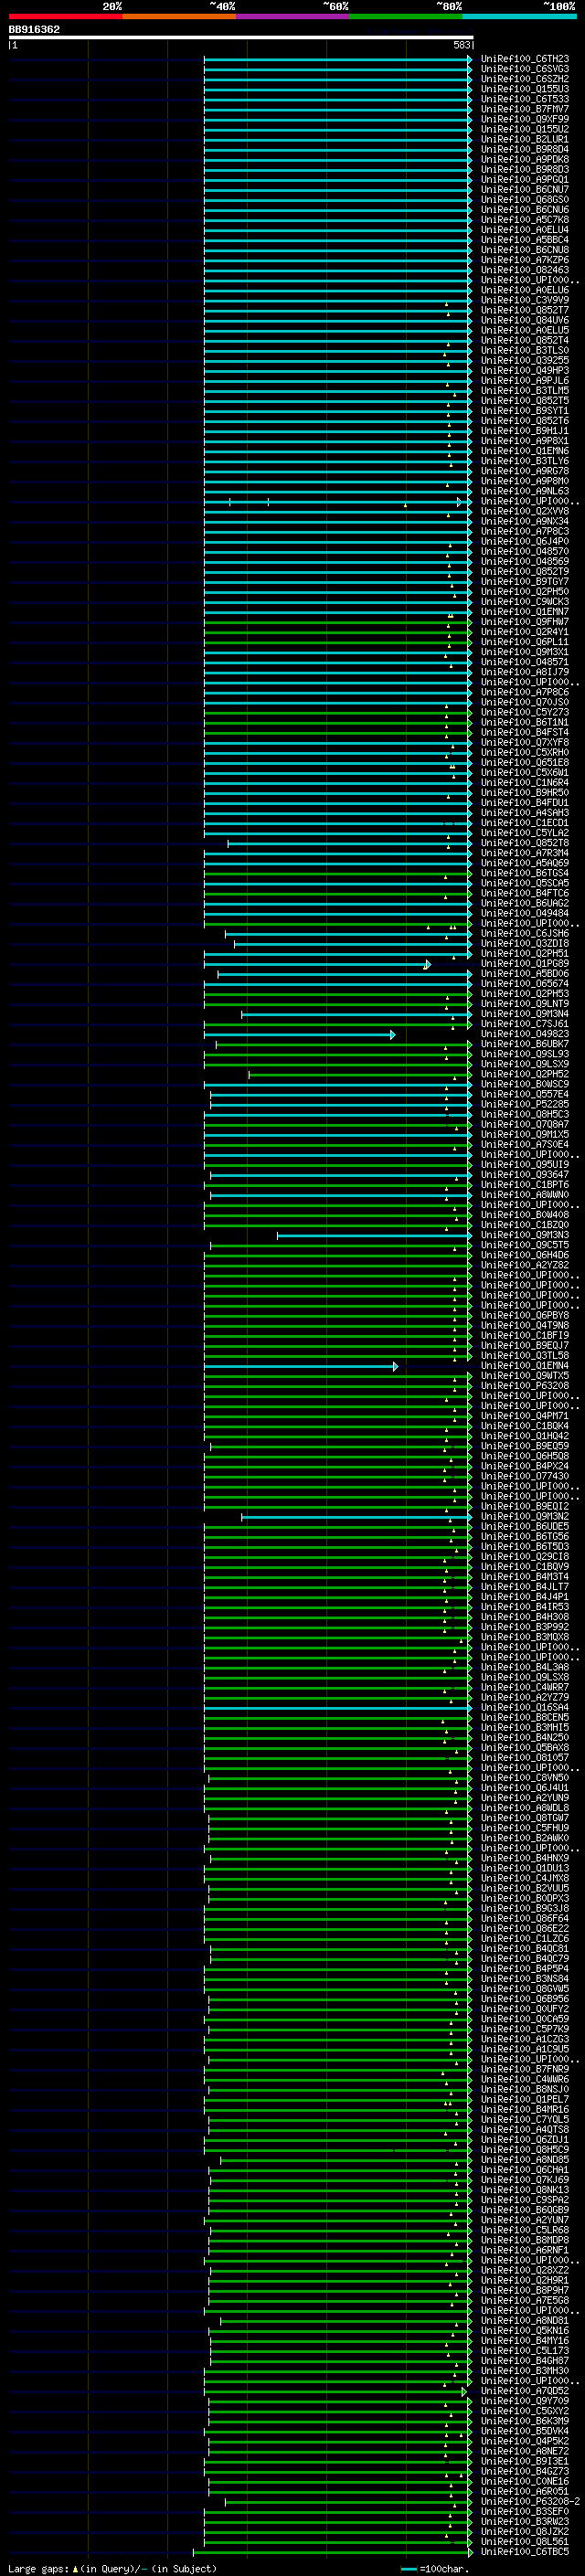Click hit UniRef100_Q68GS0
The width and height of the screenshot is (585, 2576).
524,199
